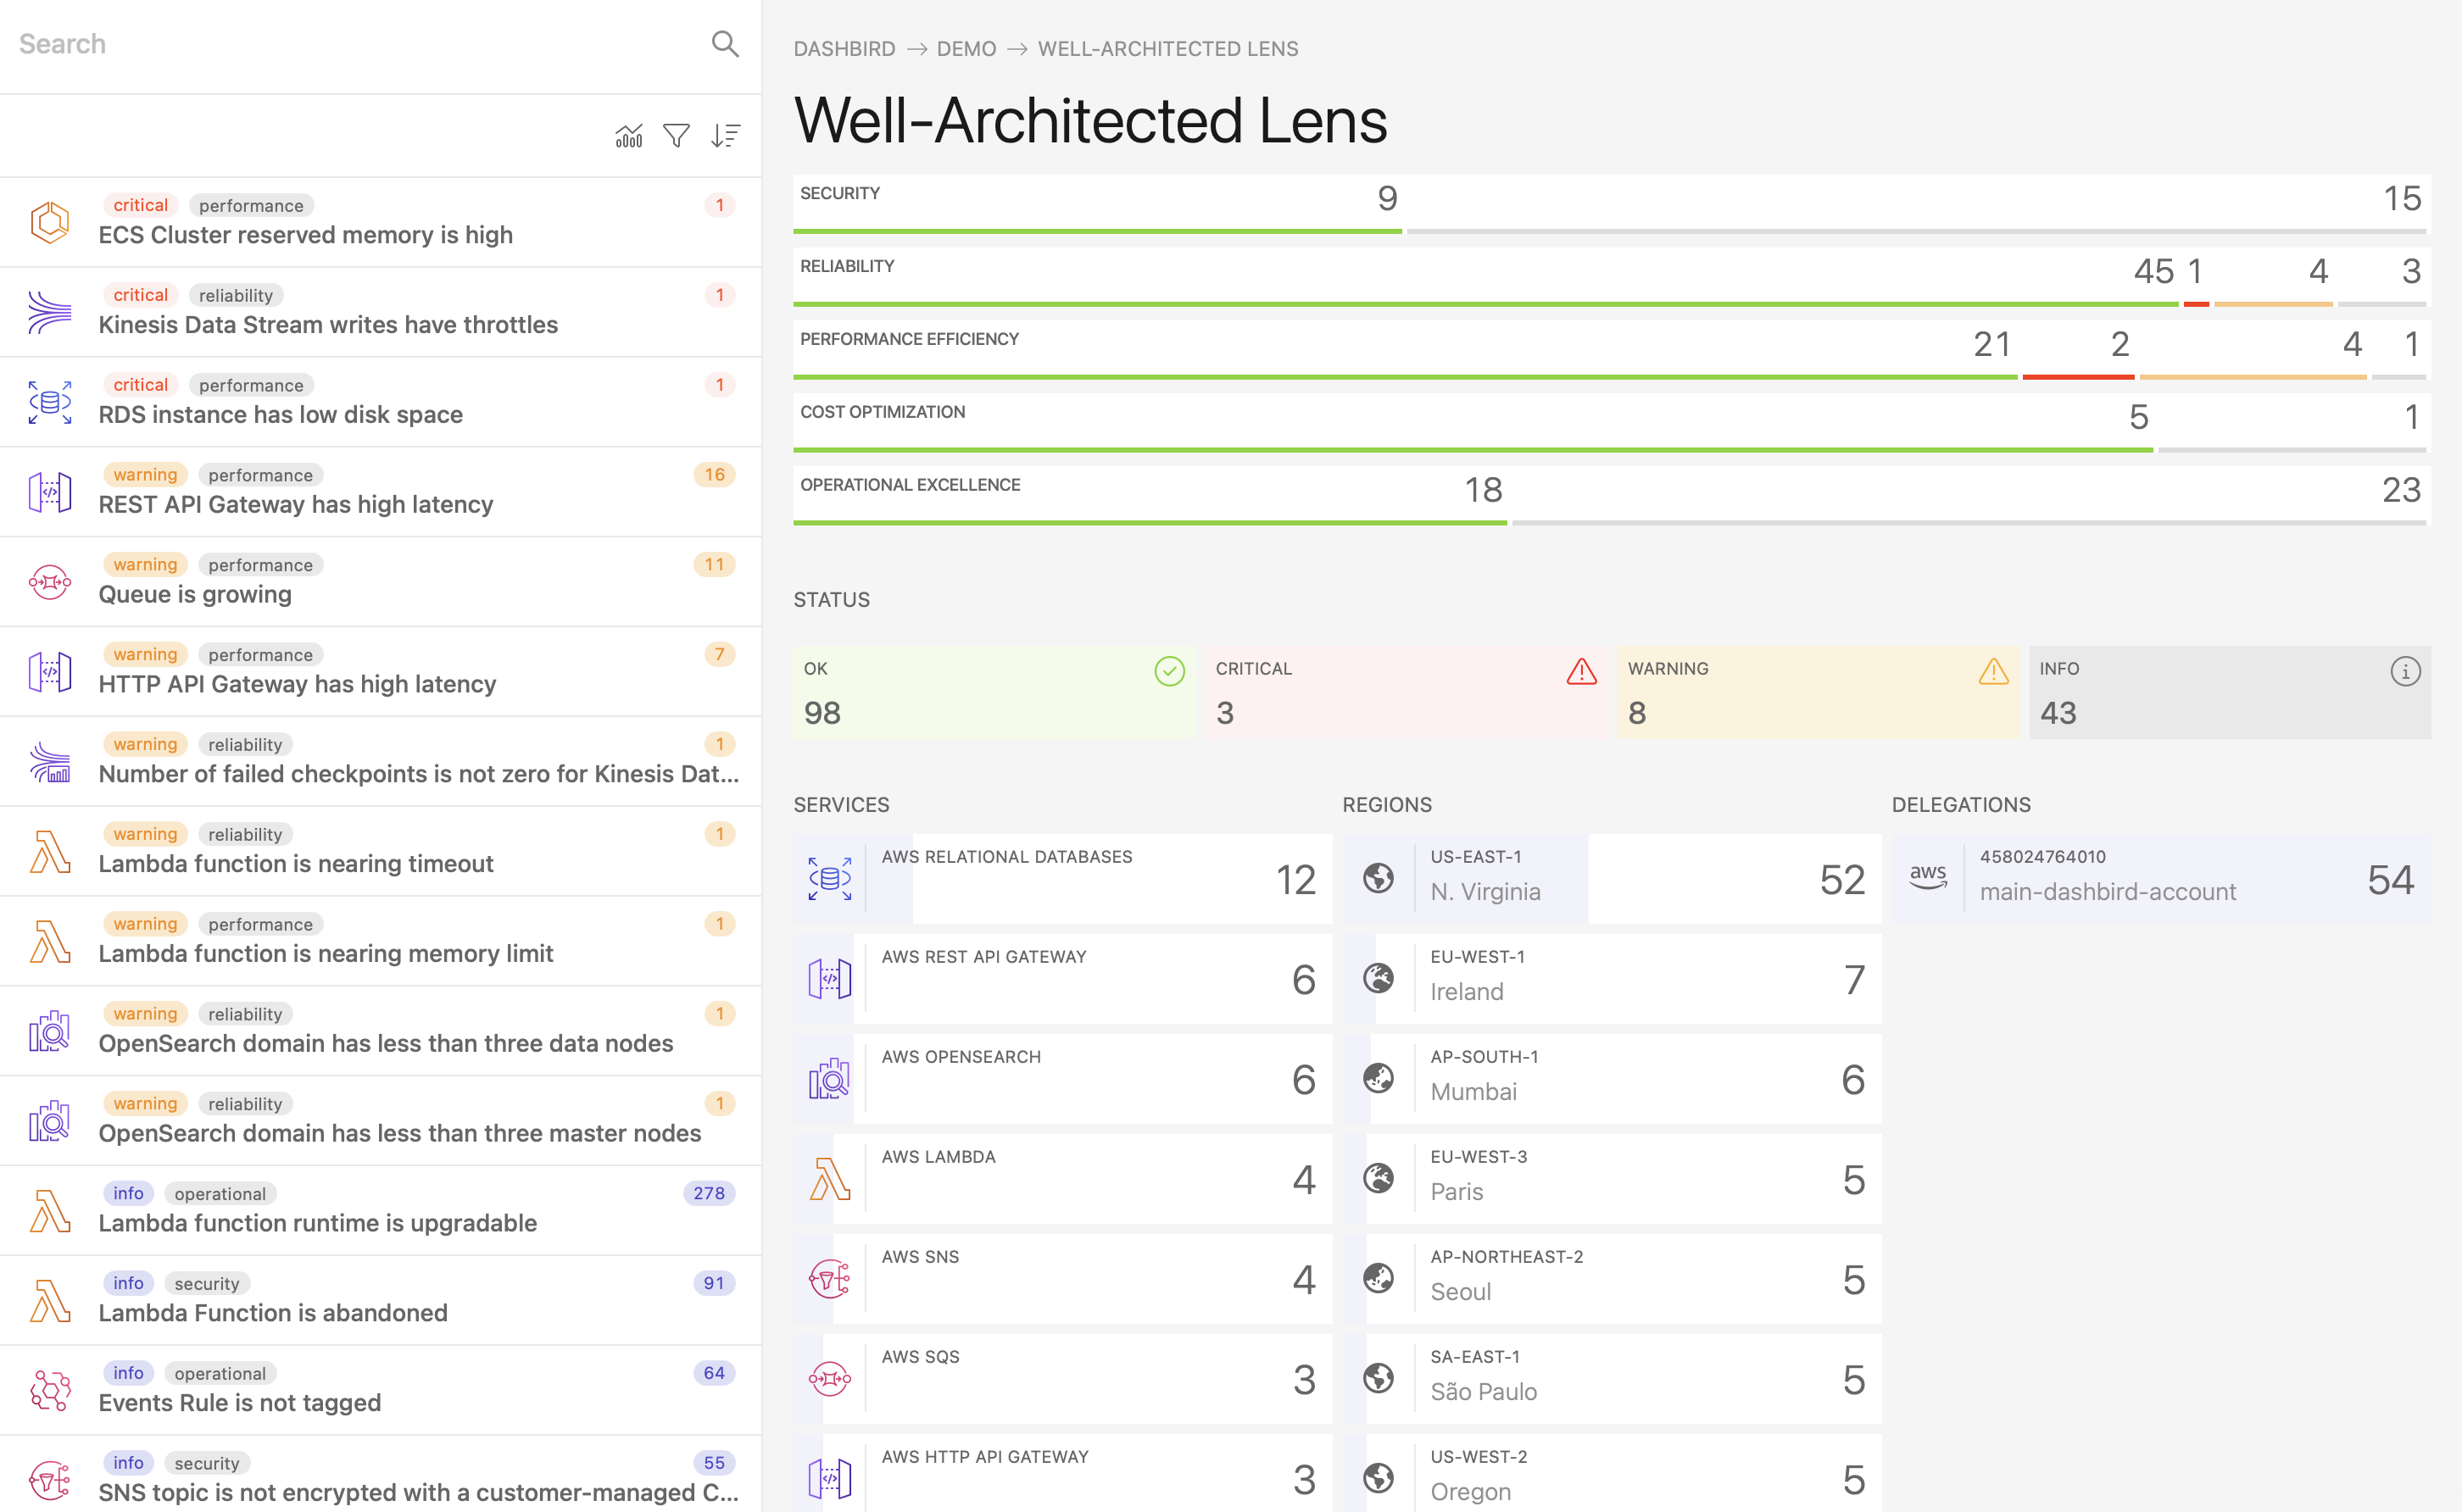Viewport: 2462px width, 1512px height.
Task: Select AP-NORTHEAST-2 Seoul region row
Action: point(1612,1279)
